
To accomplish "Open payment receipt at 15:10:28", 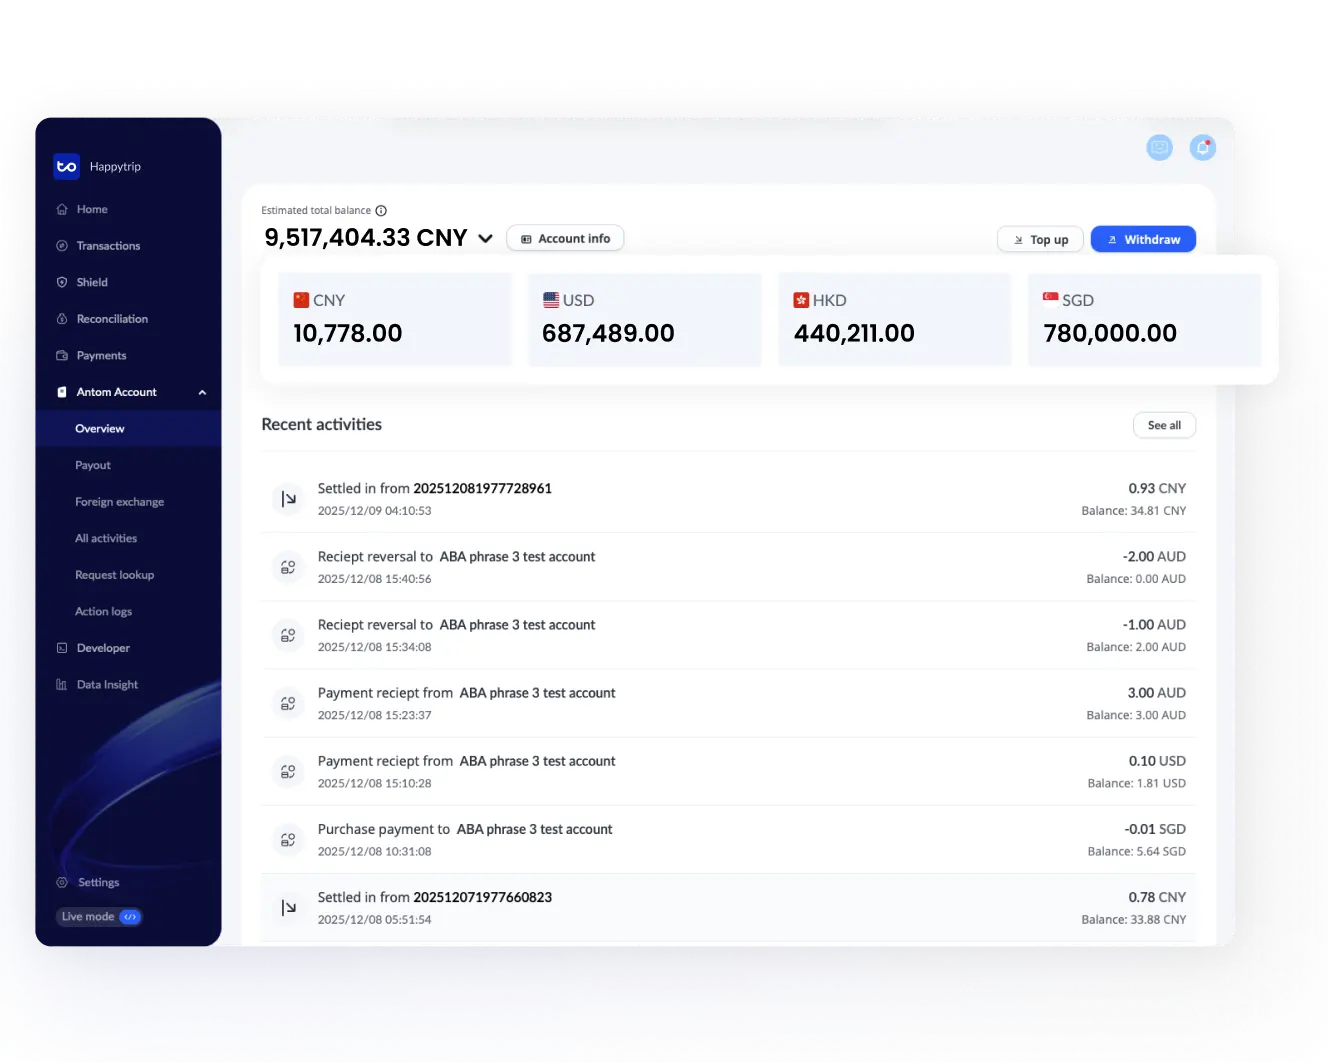I will (x=728, y=771).
